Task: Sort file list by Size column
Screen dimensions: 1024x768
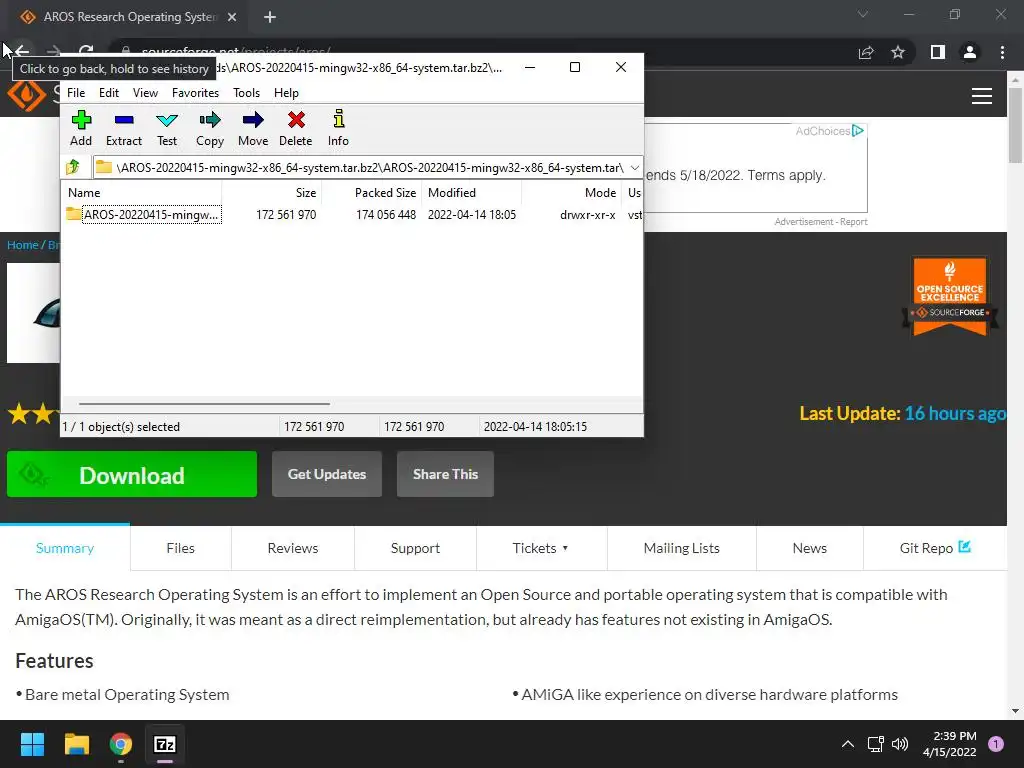Action: point(272,193)
